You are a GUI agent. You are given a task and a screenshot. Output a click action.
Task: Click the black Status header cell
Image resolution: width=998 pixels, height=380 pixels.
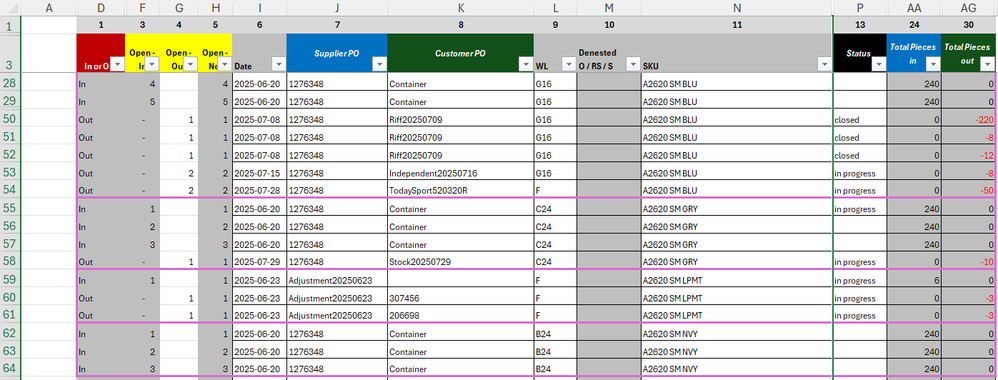click(860, 53)
